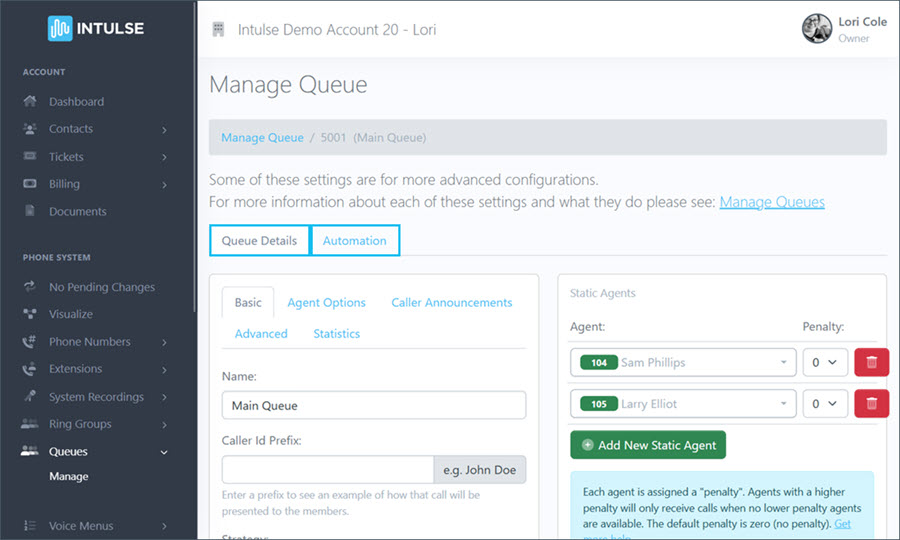Screen dimensions: 900x540
Task: Click the System Recordings microphone icon
Action: click(30, 397)
